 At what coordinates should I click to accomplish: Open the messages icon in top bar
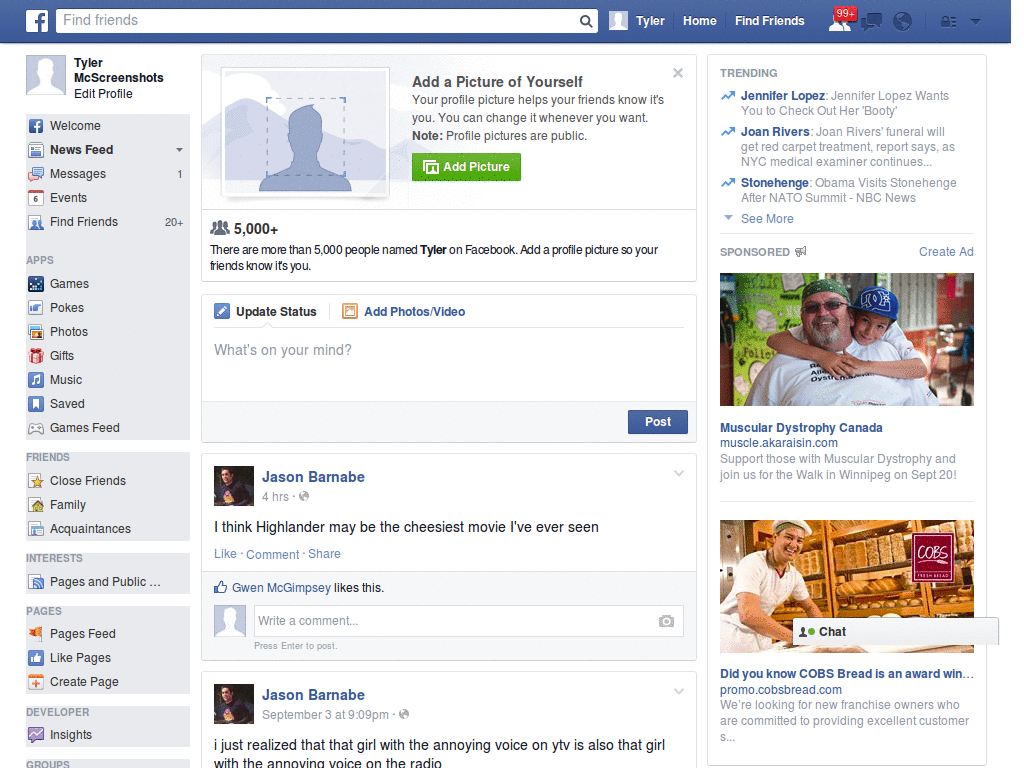click(x=871, y=22)
